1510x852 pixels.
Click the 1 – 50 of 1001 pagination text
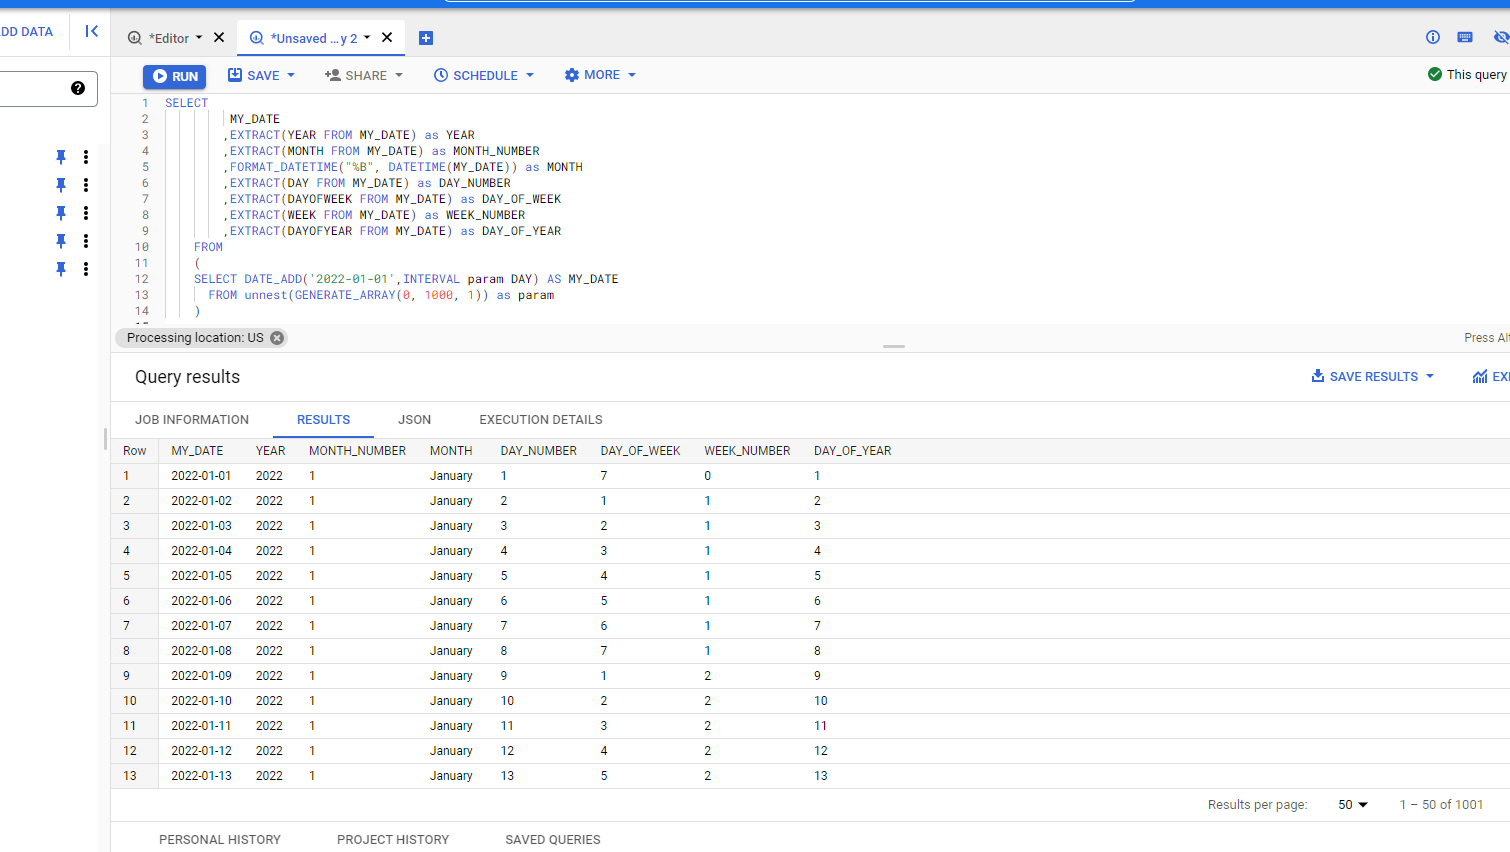(x=1441, y=805)
